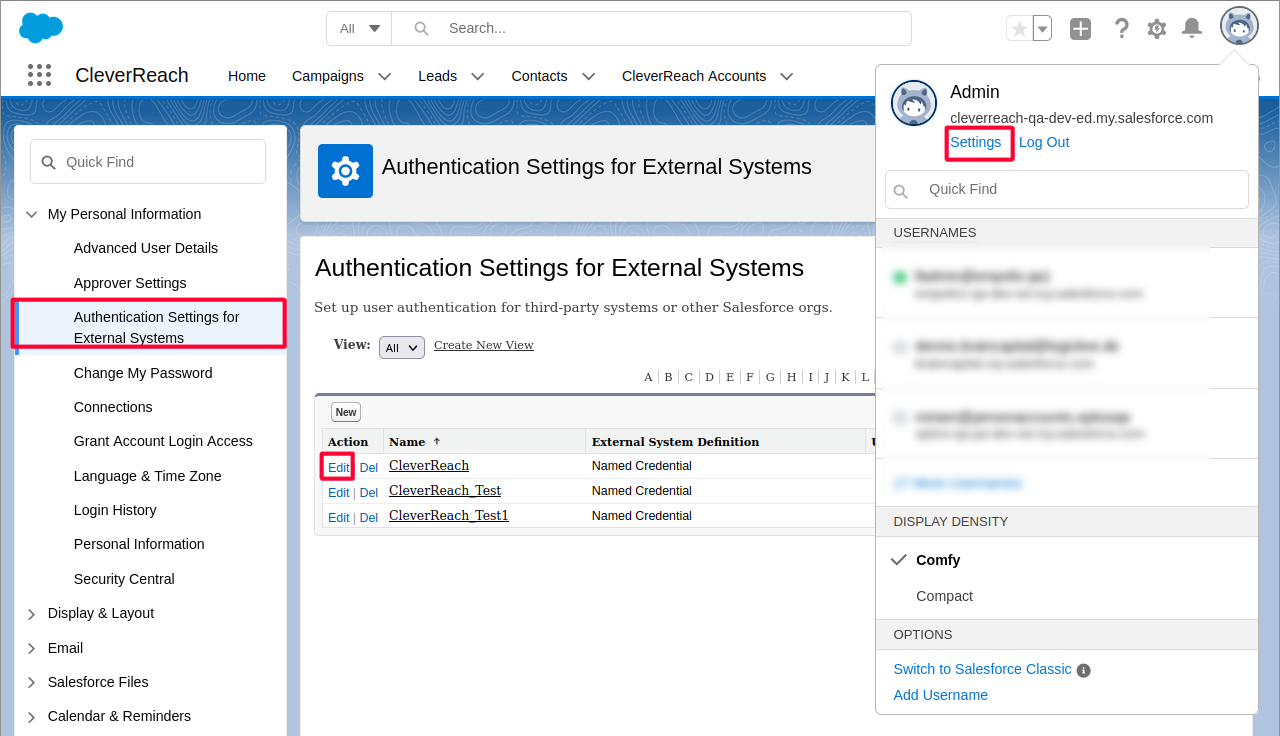
Task: Open the Contacts tab
Action: (x=540, y=76)
